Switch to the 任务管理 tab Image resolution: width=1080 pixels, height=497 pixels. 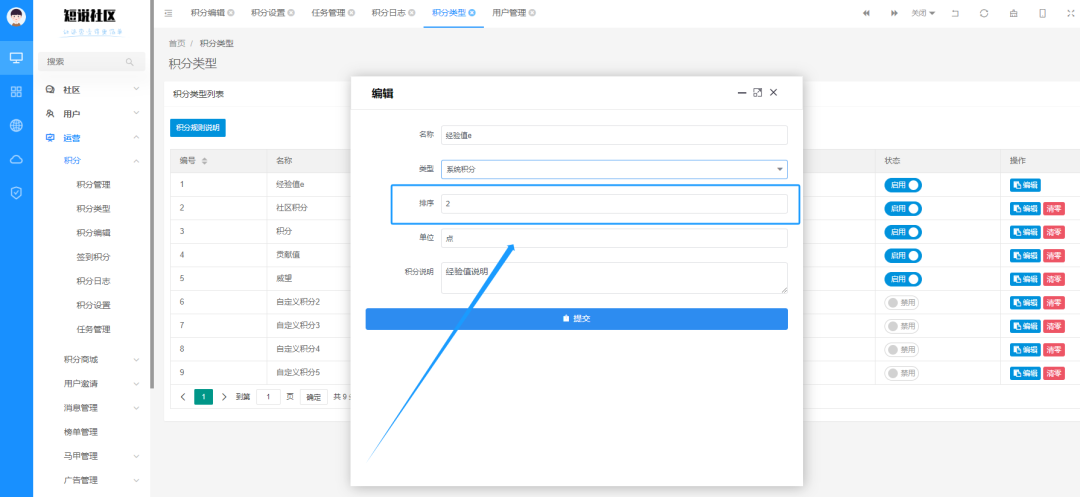329,13
